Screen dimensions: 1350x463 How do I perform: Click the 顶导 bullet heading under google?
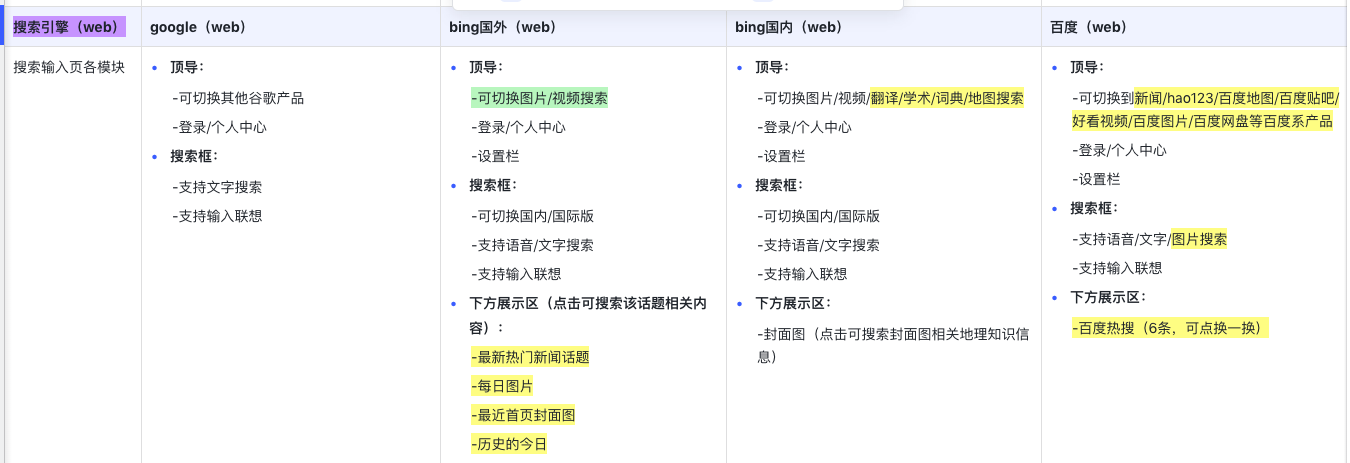pyautogui.click(x=186, y=68)
